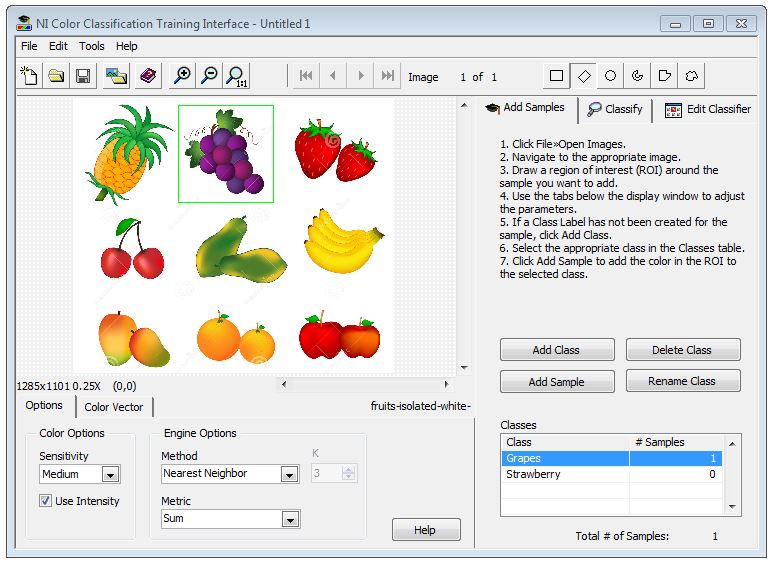This screenshot has height=564, width=774.
Task: Select the Oval ROI tool
Action: [610, 76]
